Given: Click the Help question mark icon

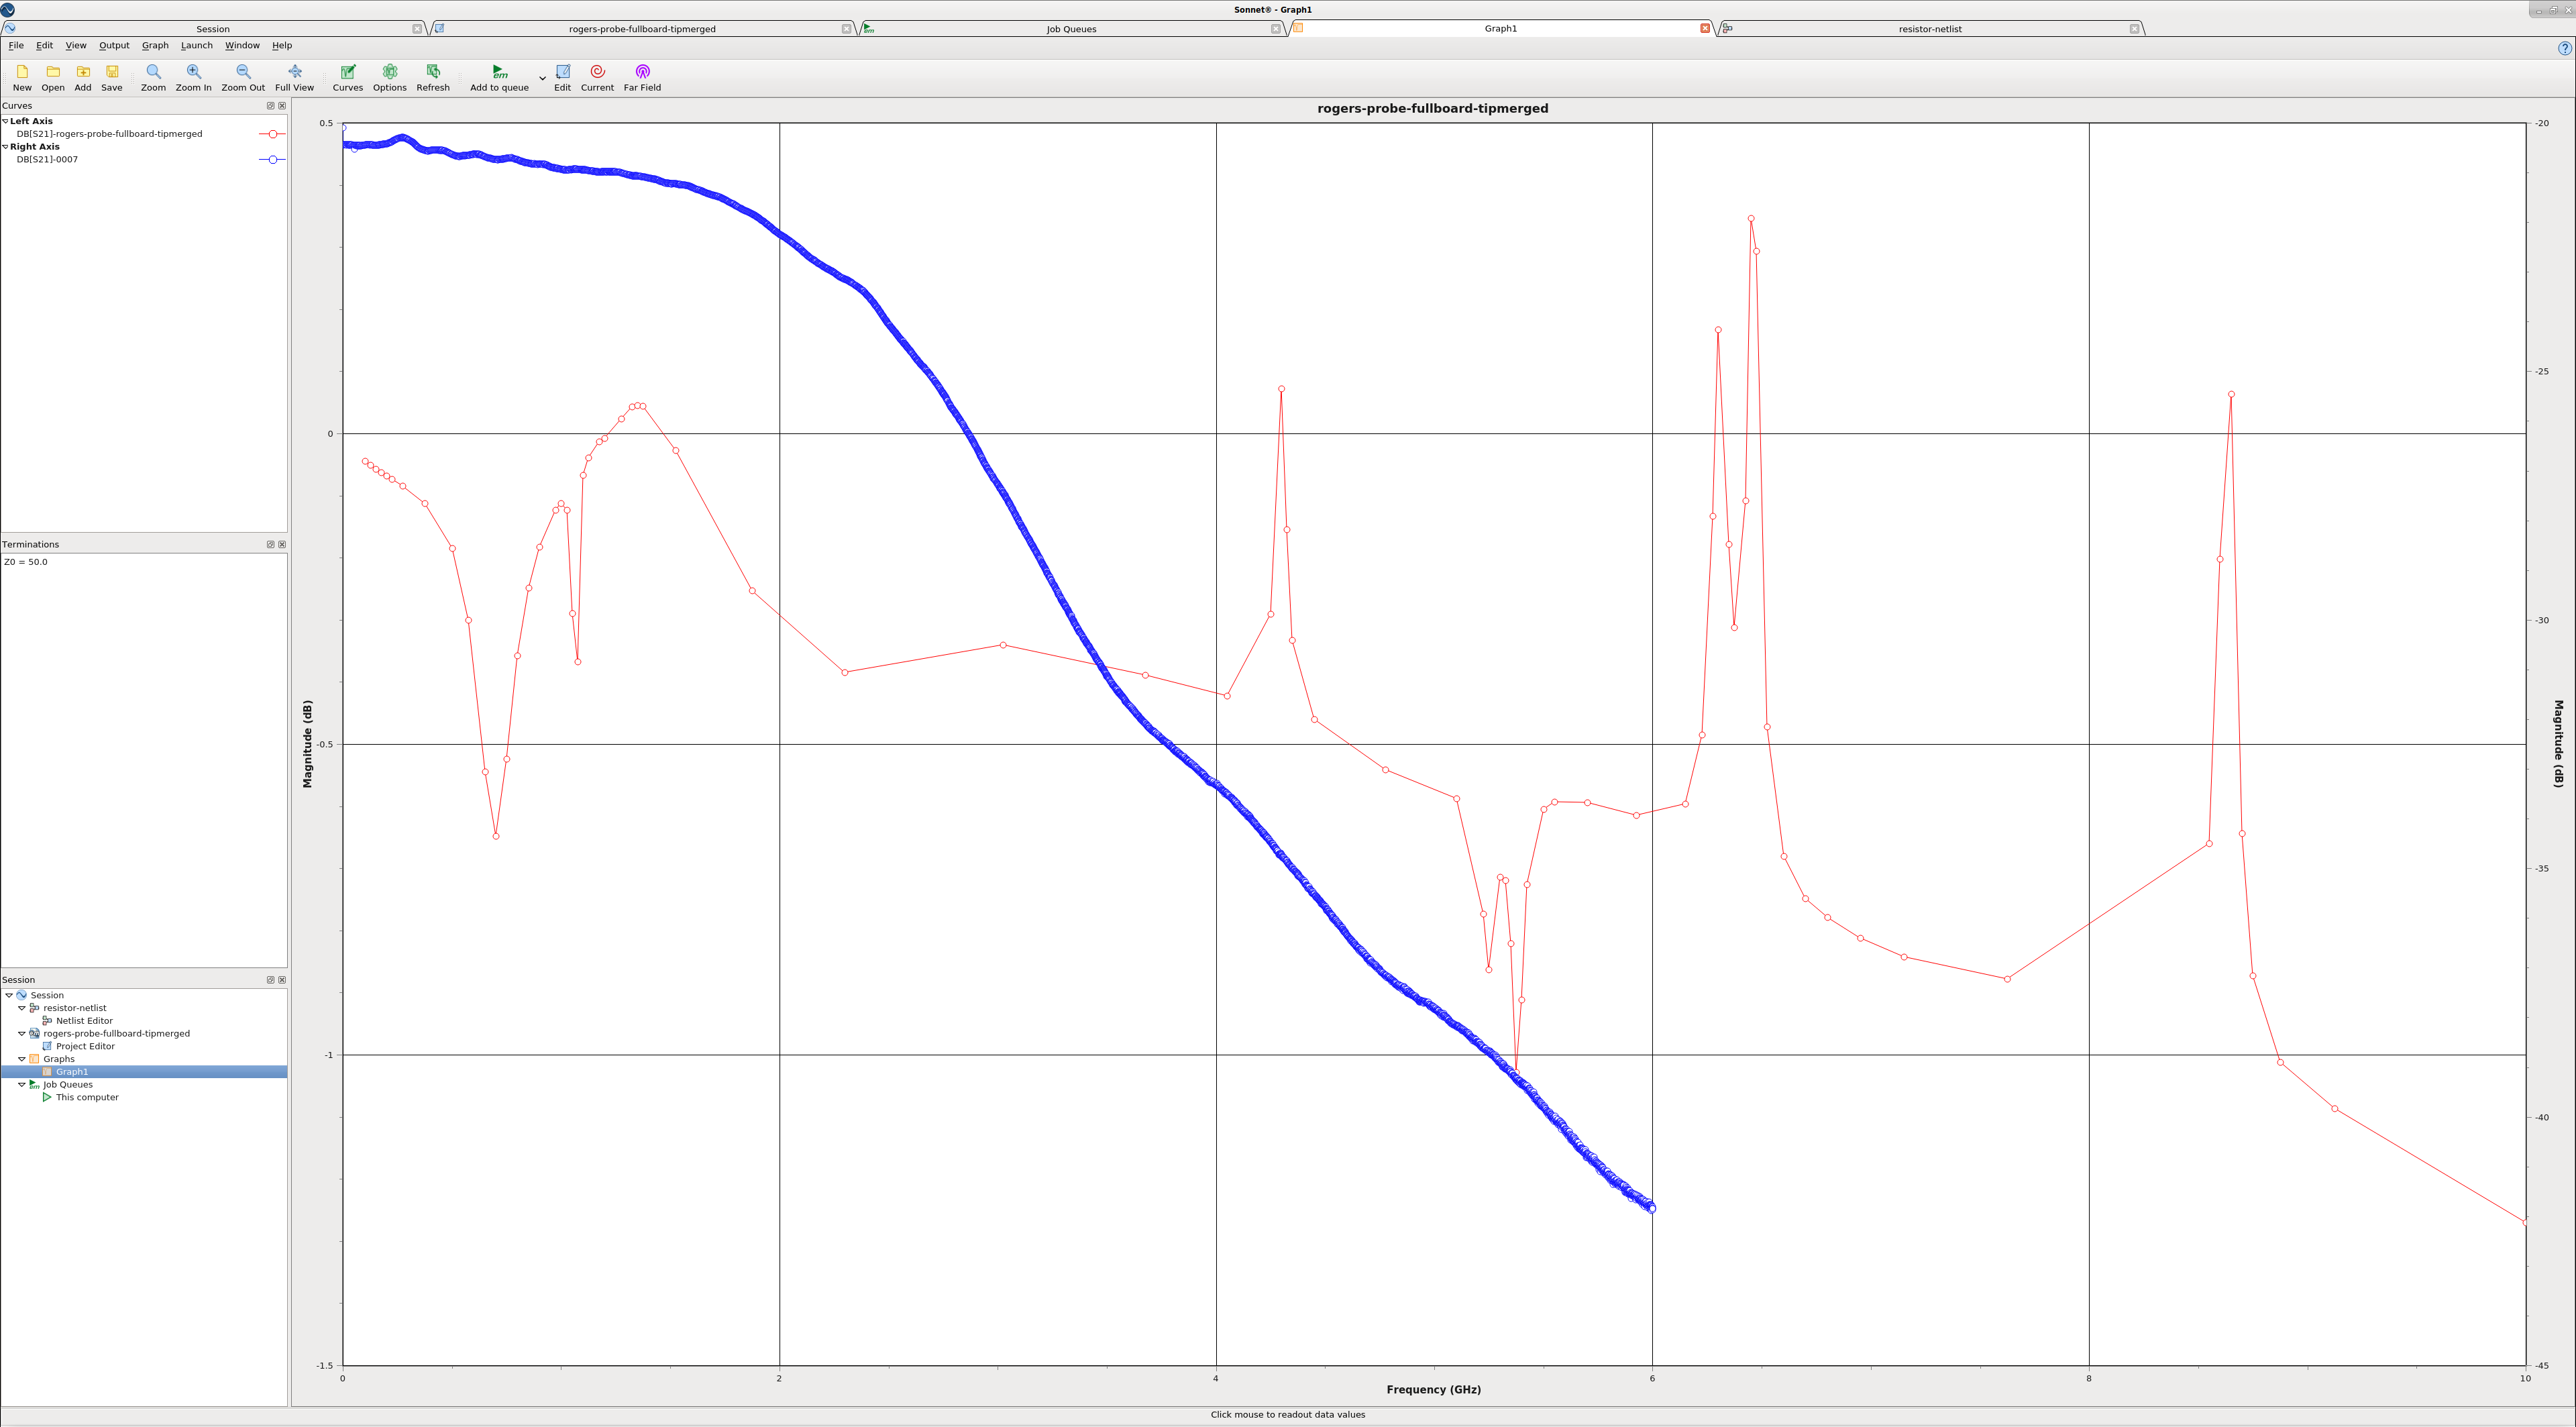Looking at the screenshot, I should (2565, 48).
